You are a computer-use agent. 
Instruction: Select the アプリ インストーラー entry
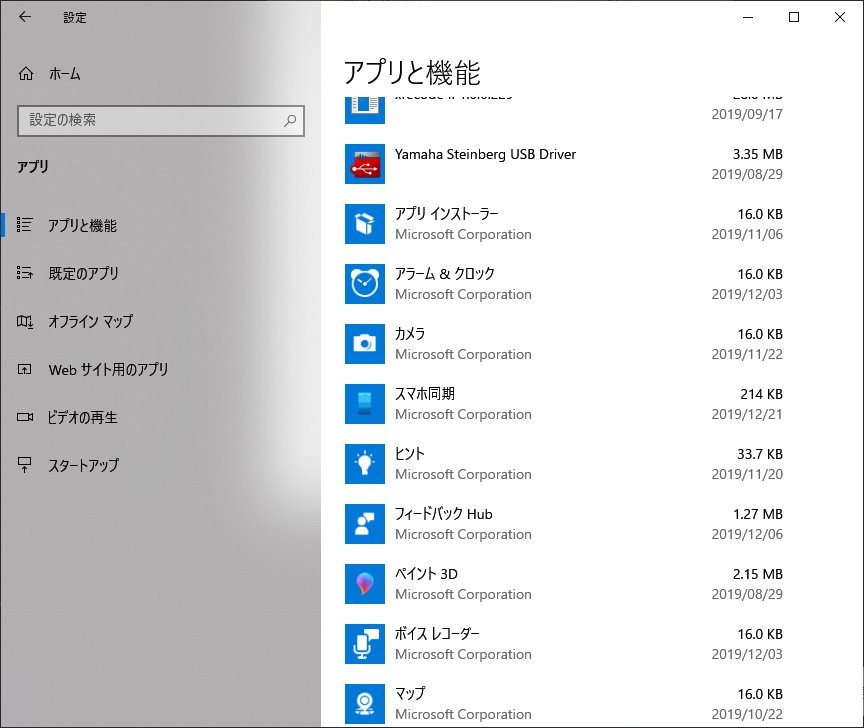pos(564,224)
